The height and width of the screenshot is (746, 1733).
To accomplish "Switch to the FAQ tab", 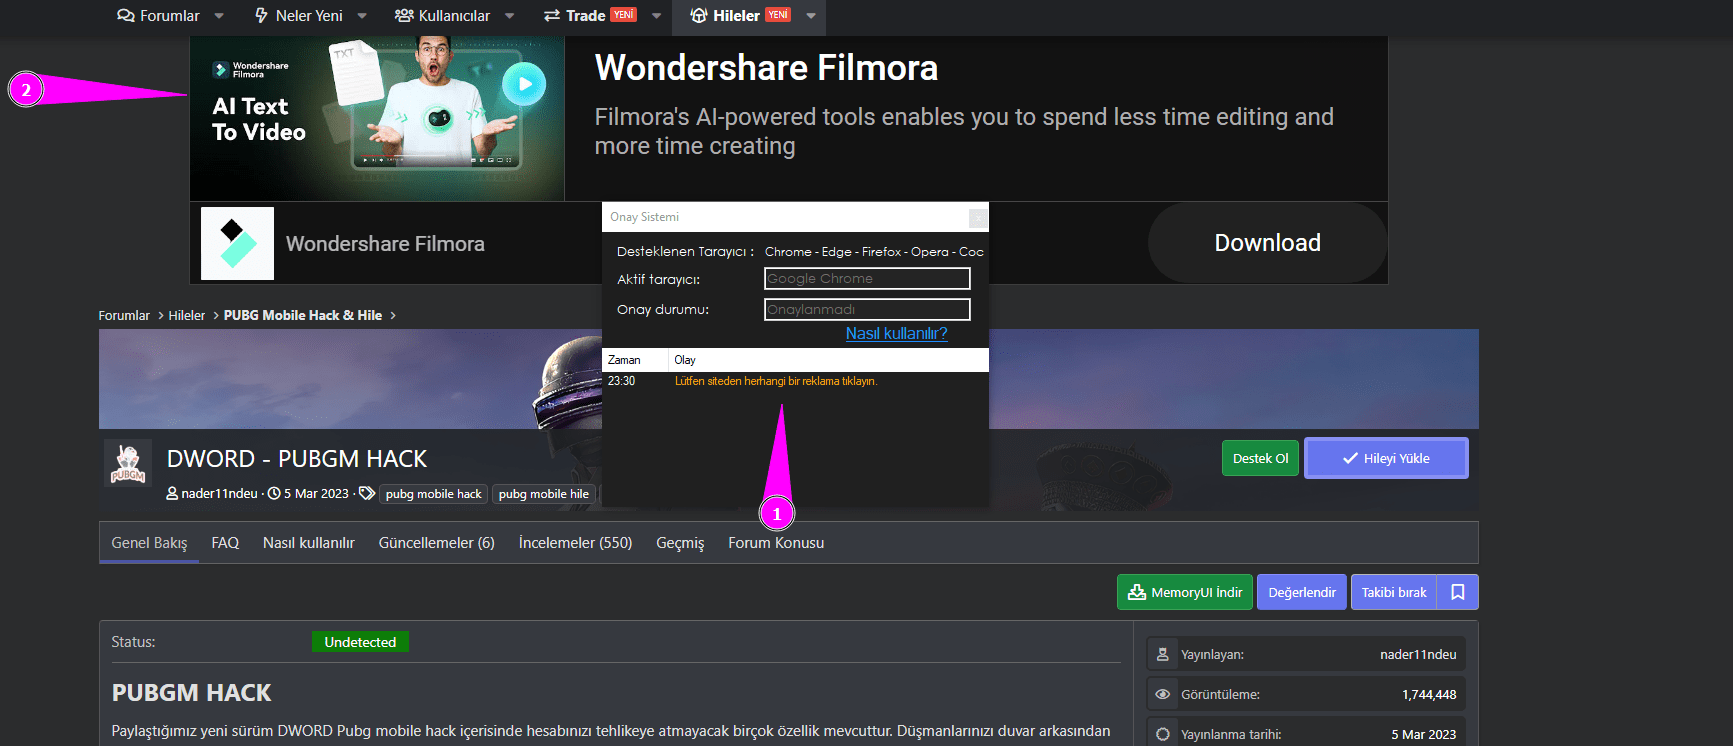I will click(225, 543).
